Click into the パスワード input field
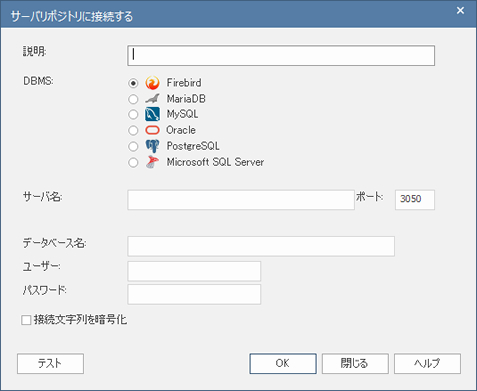 click(x=194, y=294)
